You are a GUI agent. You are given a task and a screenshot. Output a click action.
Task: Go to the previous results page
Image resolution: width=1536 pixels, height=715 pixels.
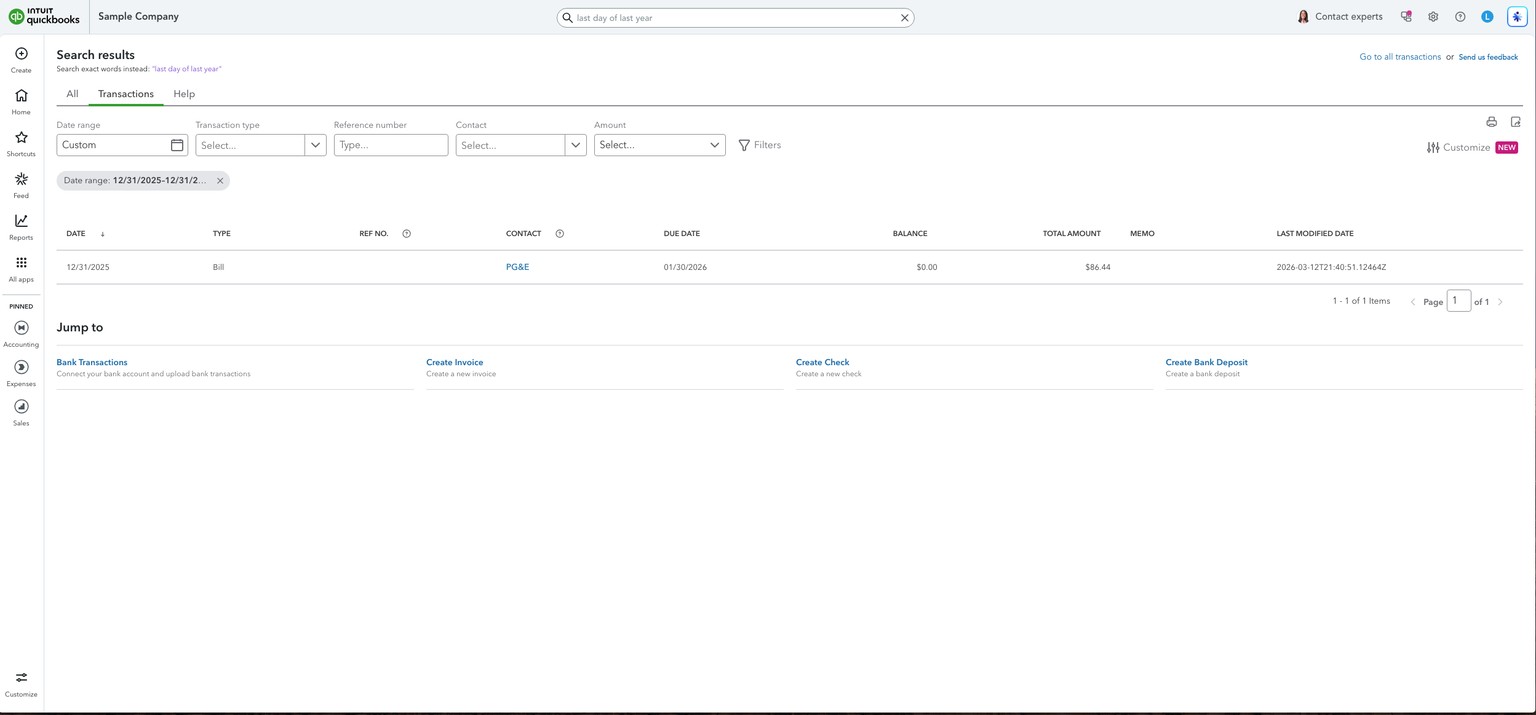pyautogui.click(x=1413, y=302)
